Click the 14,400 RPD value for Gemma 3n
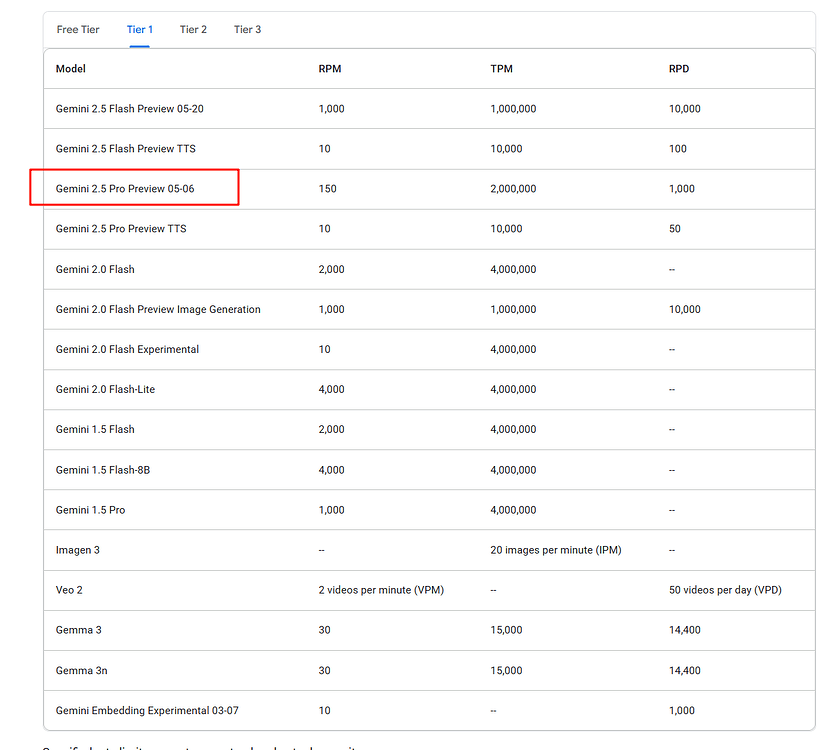 685,670
